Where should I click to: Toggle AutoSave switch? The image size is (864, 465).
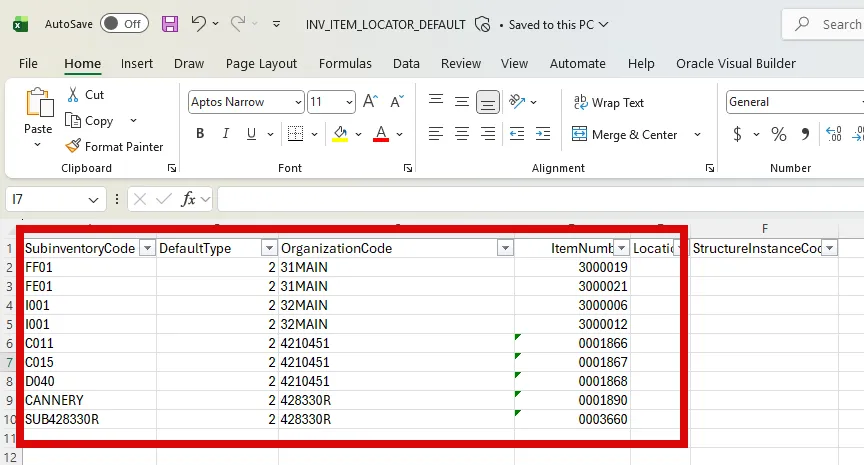124,24
